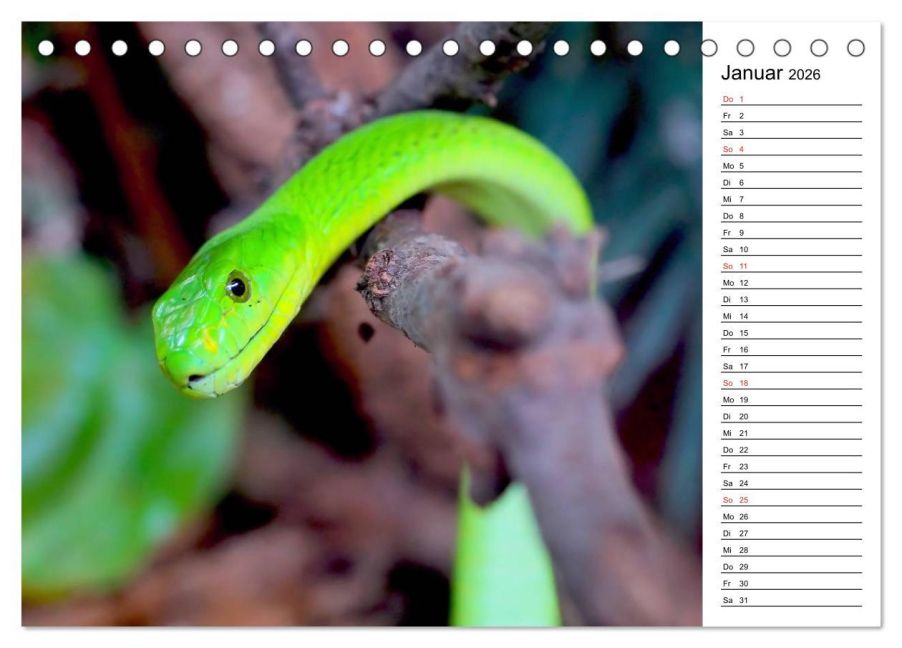This screenshot has height=648, width=902.
Task: Click the Sa 10 date row
Action: (x=790, y=249)
